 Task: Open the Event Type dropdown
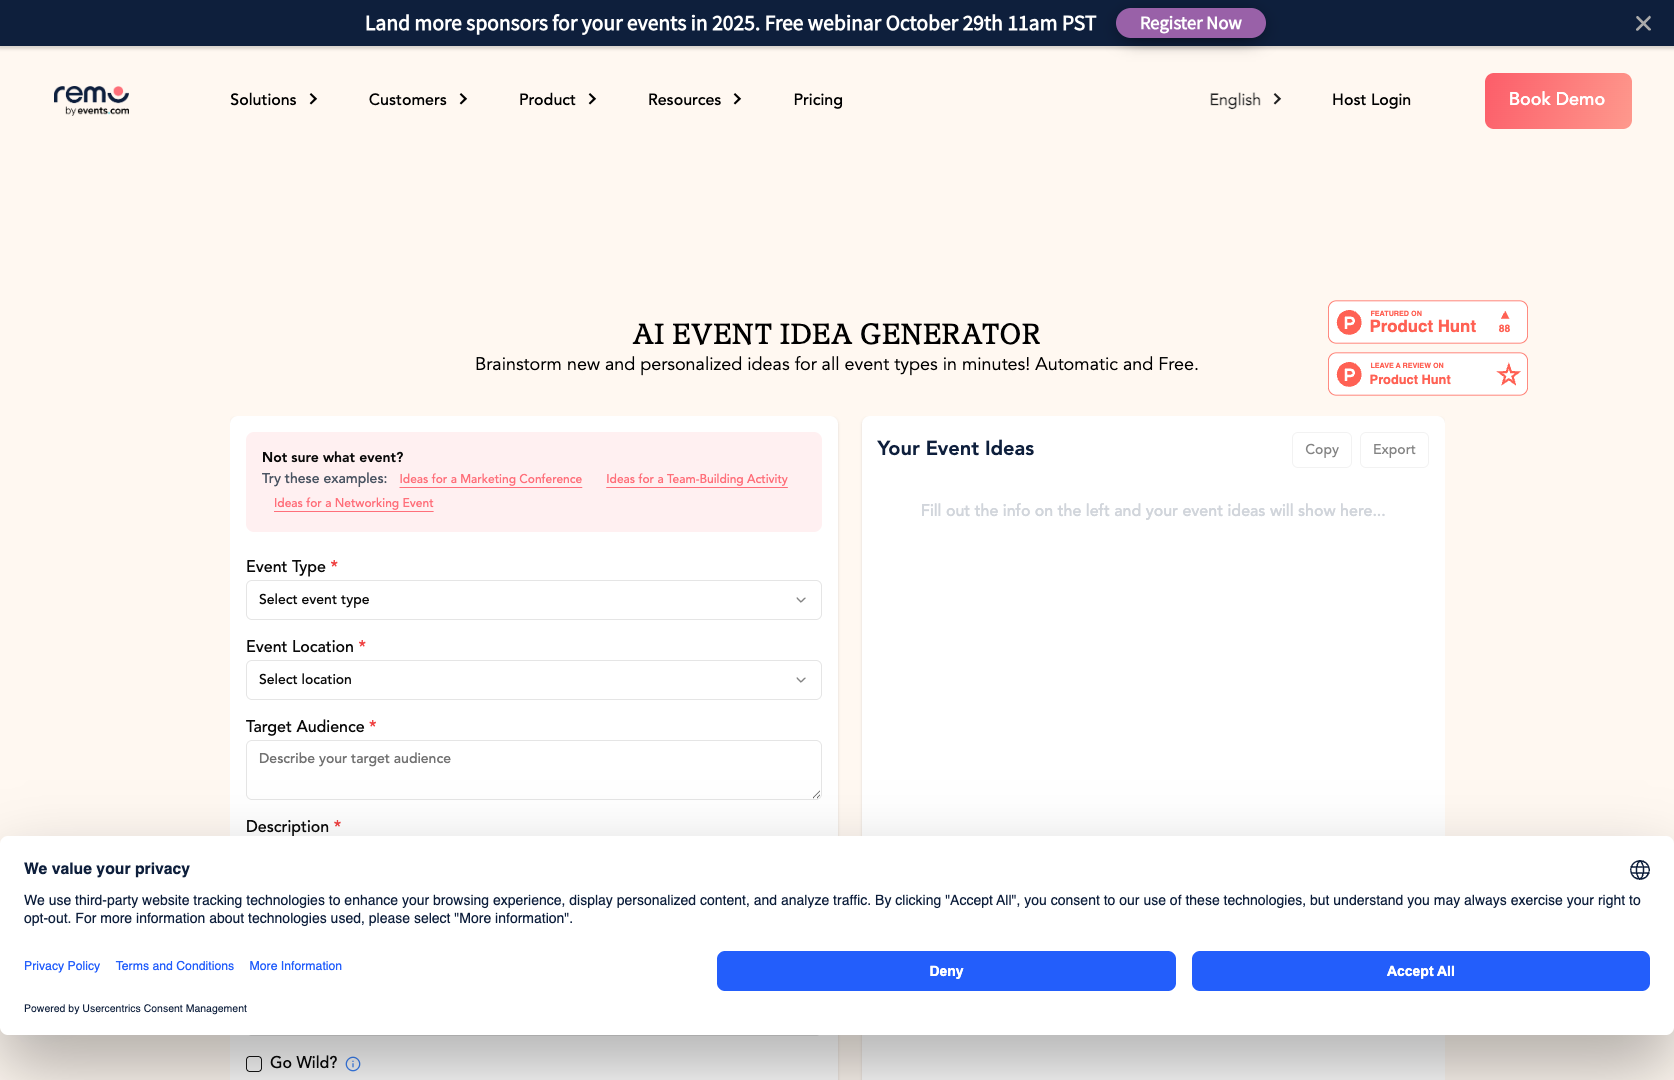click(533, 599)
